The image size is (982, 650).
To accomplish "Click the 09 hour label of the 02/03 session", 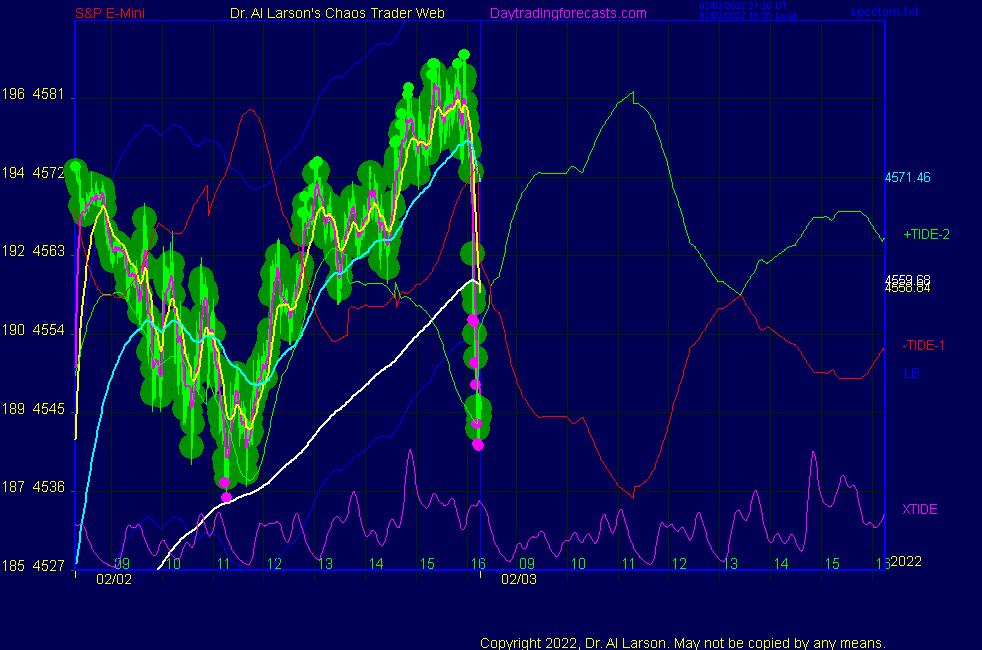I will (527, 564).
